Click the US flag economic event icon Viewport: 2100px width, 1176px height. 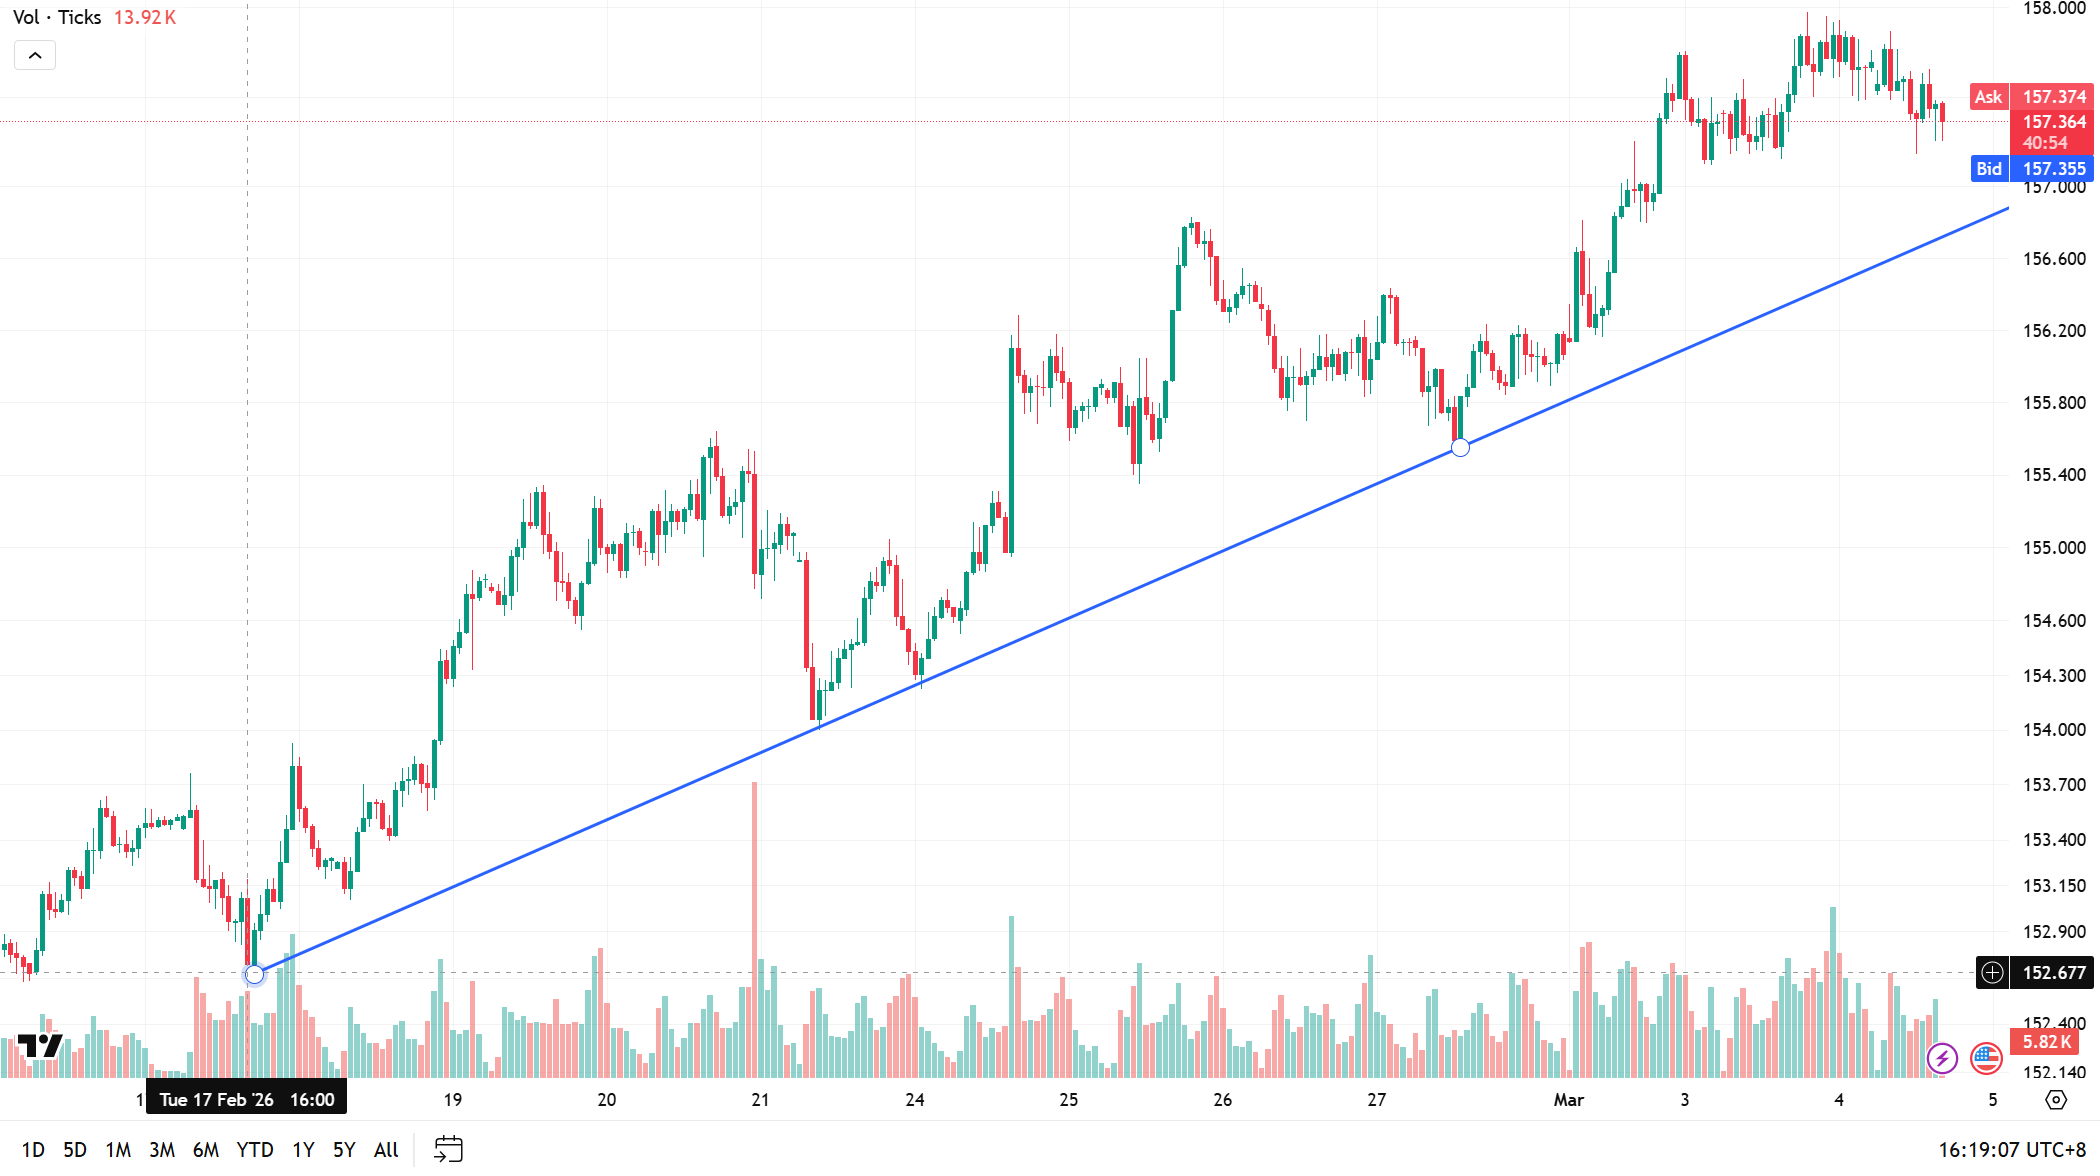pyautogui.click(x=1986, y=1057)
